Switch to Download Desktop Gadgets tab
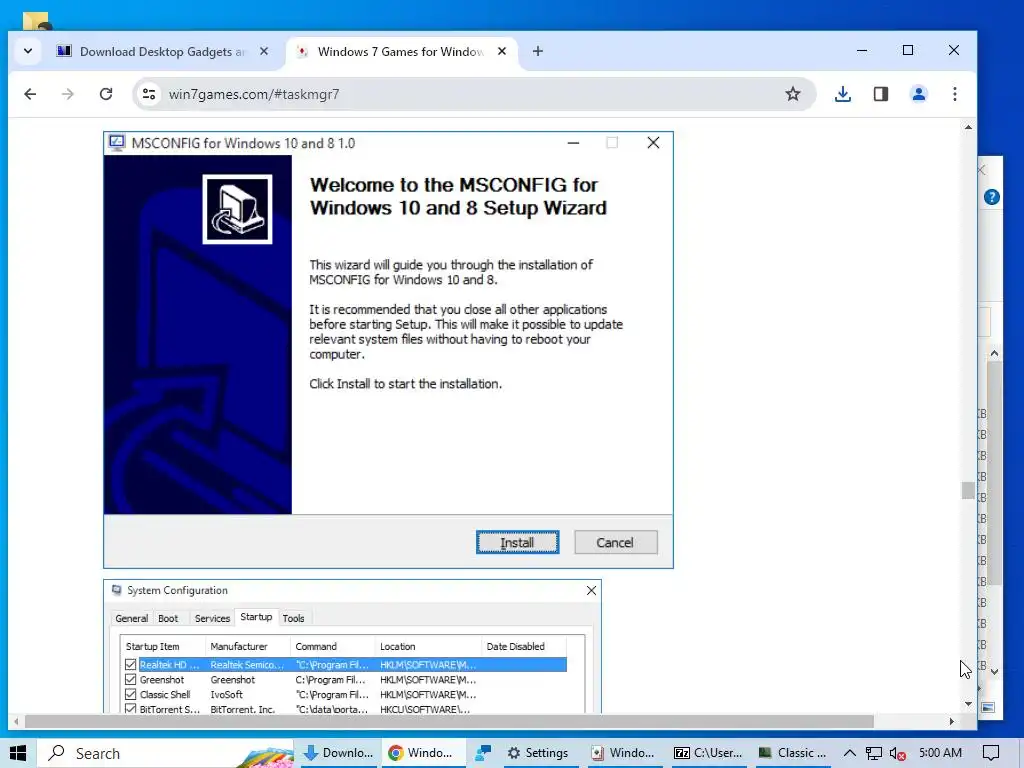The height and width of the screenshot is (768, 1024). point(163,51)
